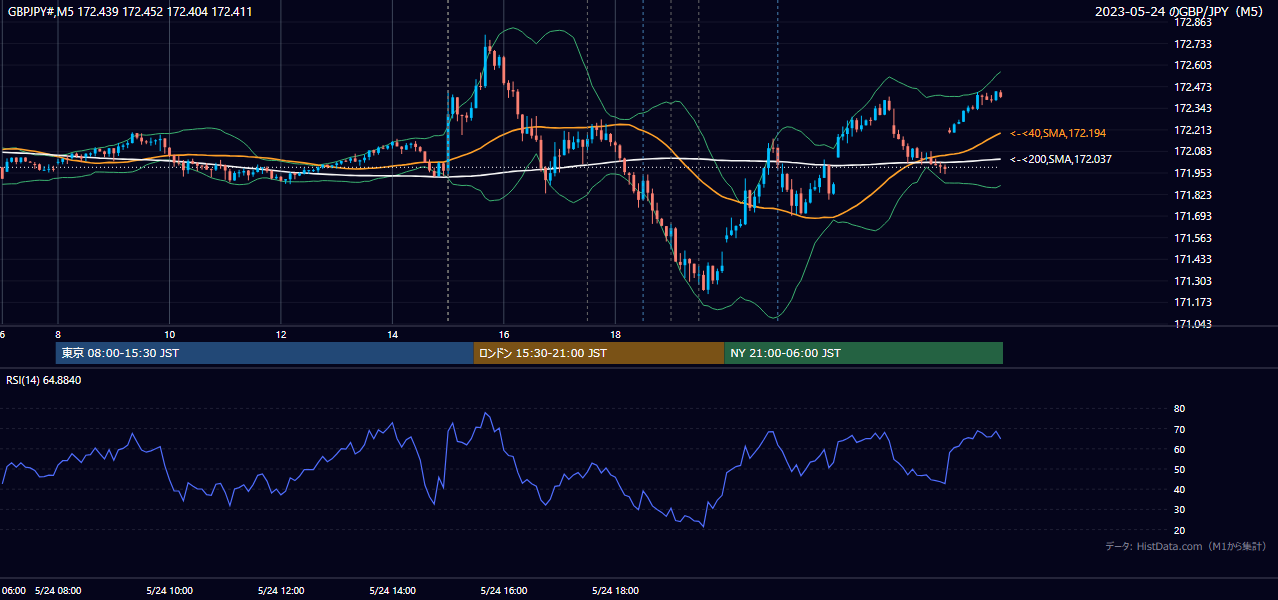Click the HistData.com data source credit
Viewport: 1278px width, 600px height.
1186,547
